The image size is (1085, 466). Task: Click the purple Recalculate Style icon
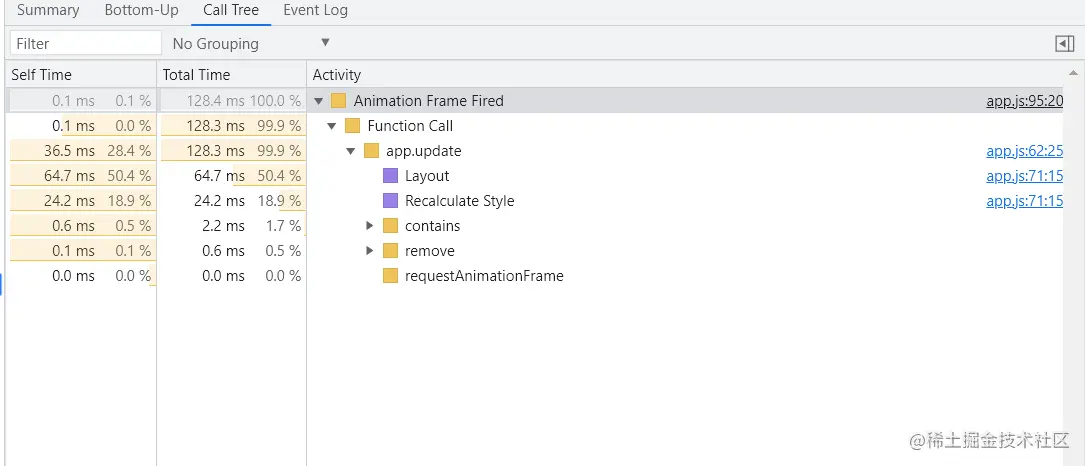391,201
